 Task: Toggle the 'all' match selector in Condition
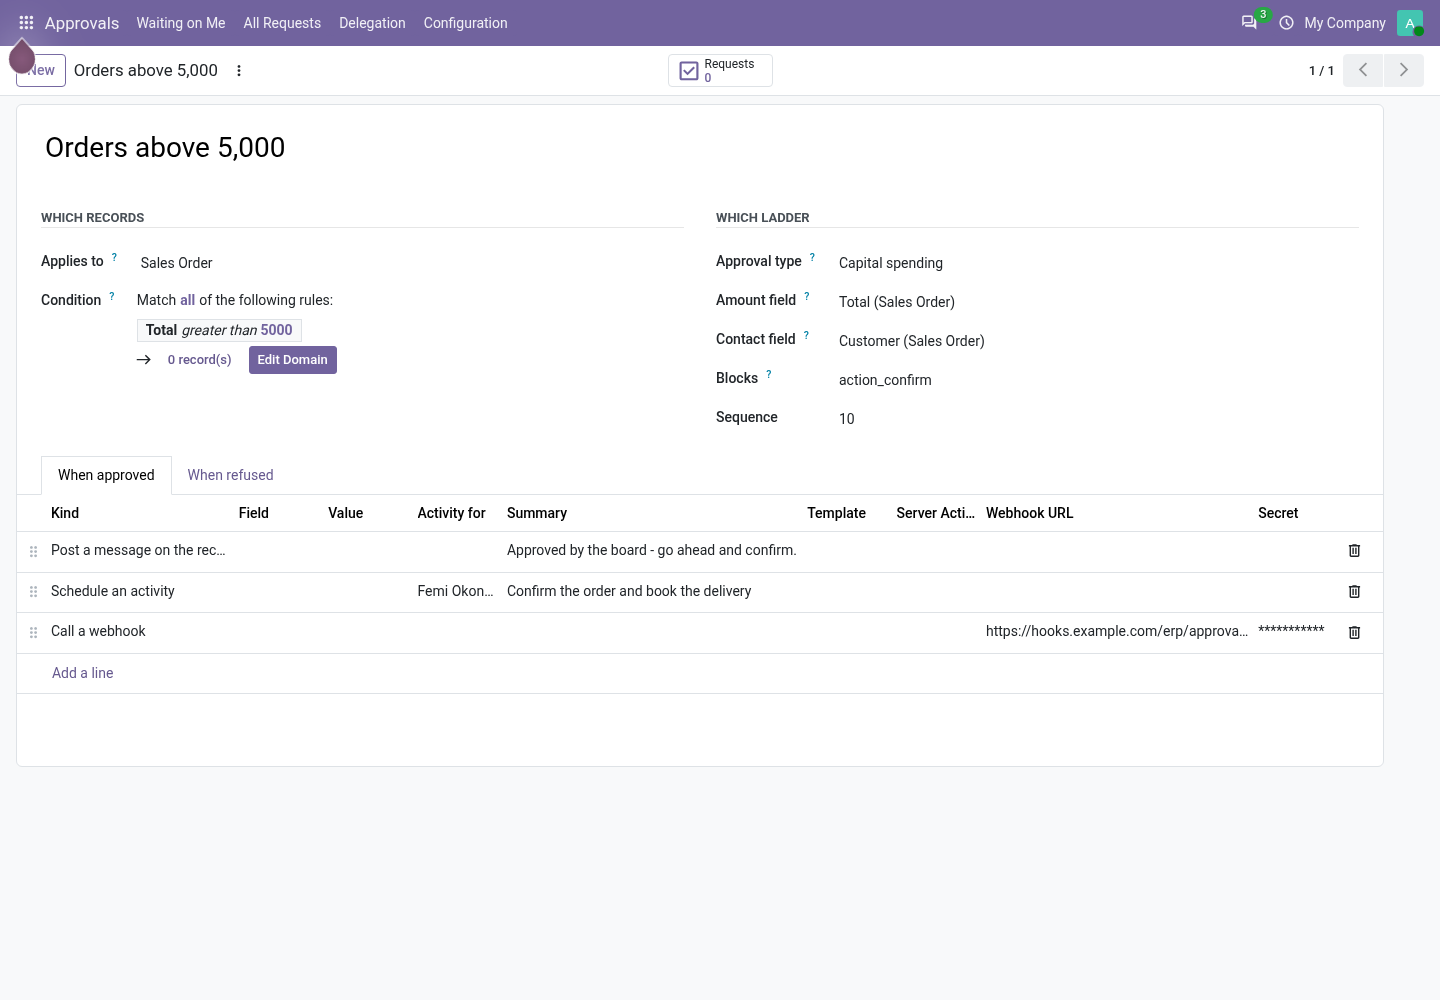tap(187, 300)
